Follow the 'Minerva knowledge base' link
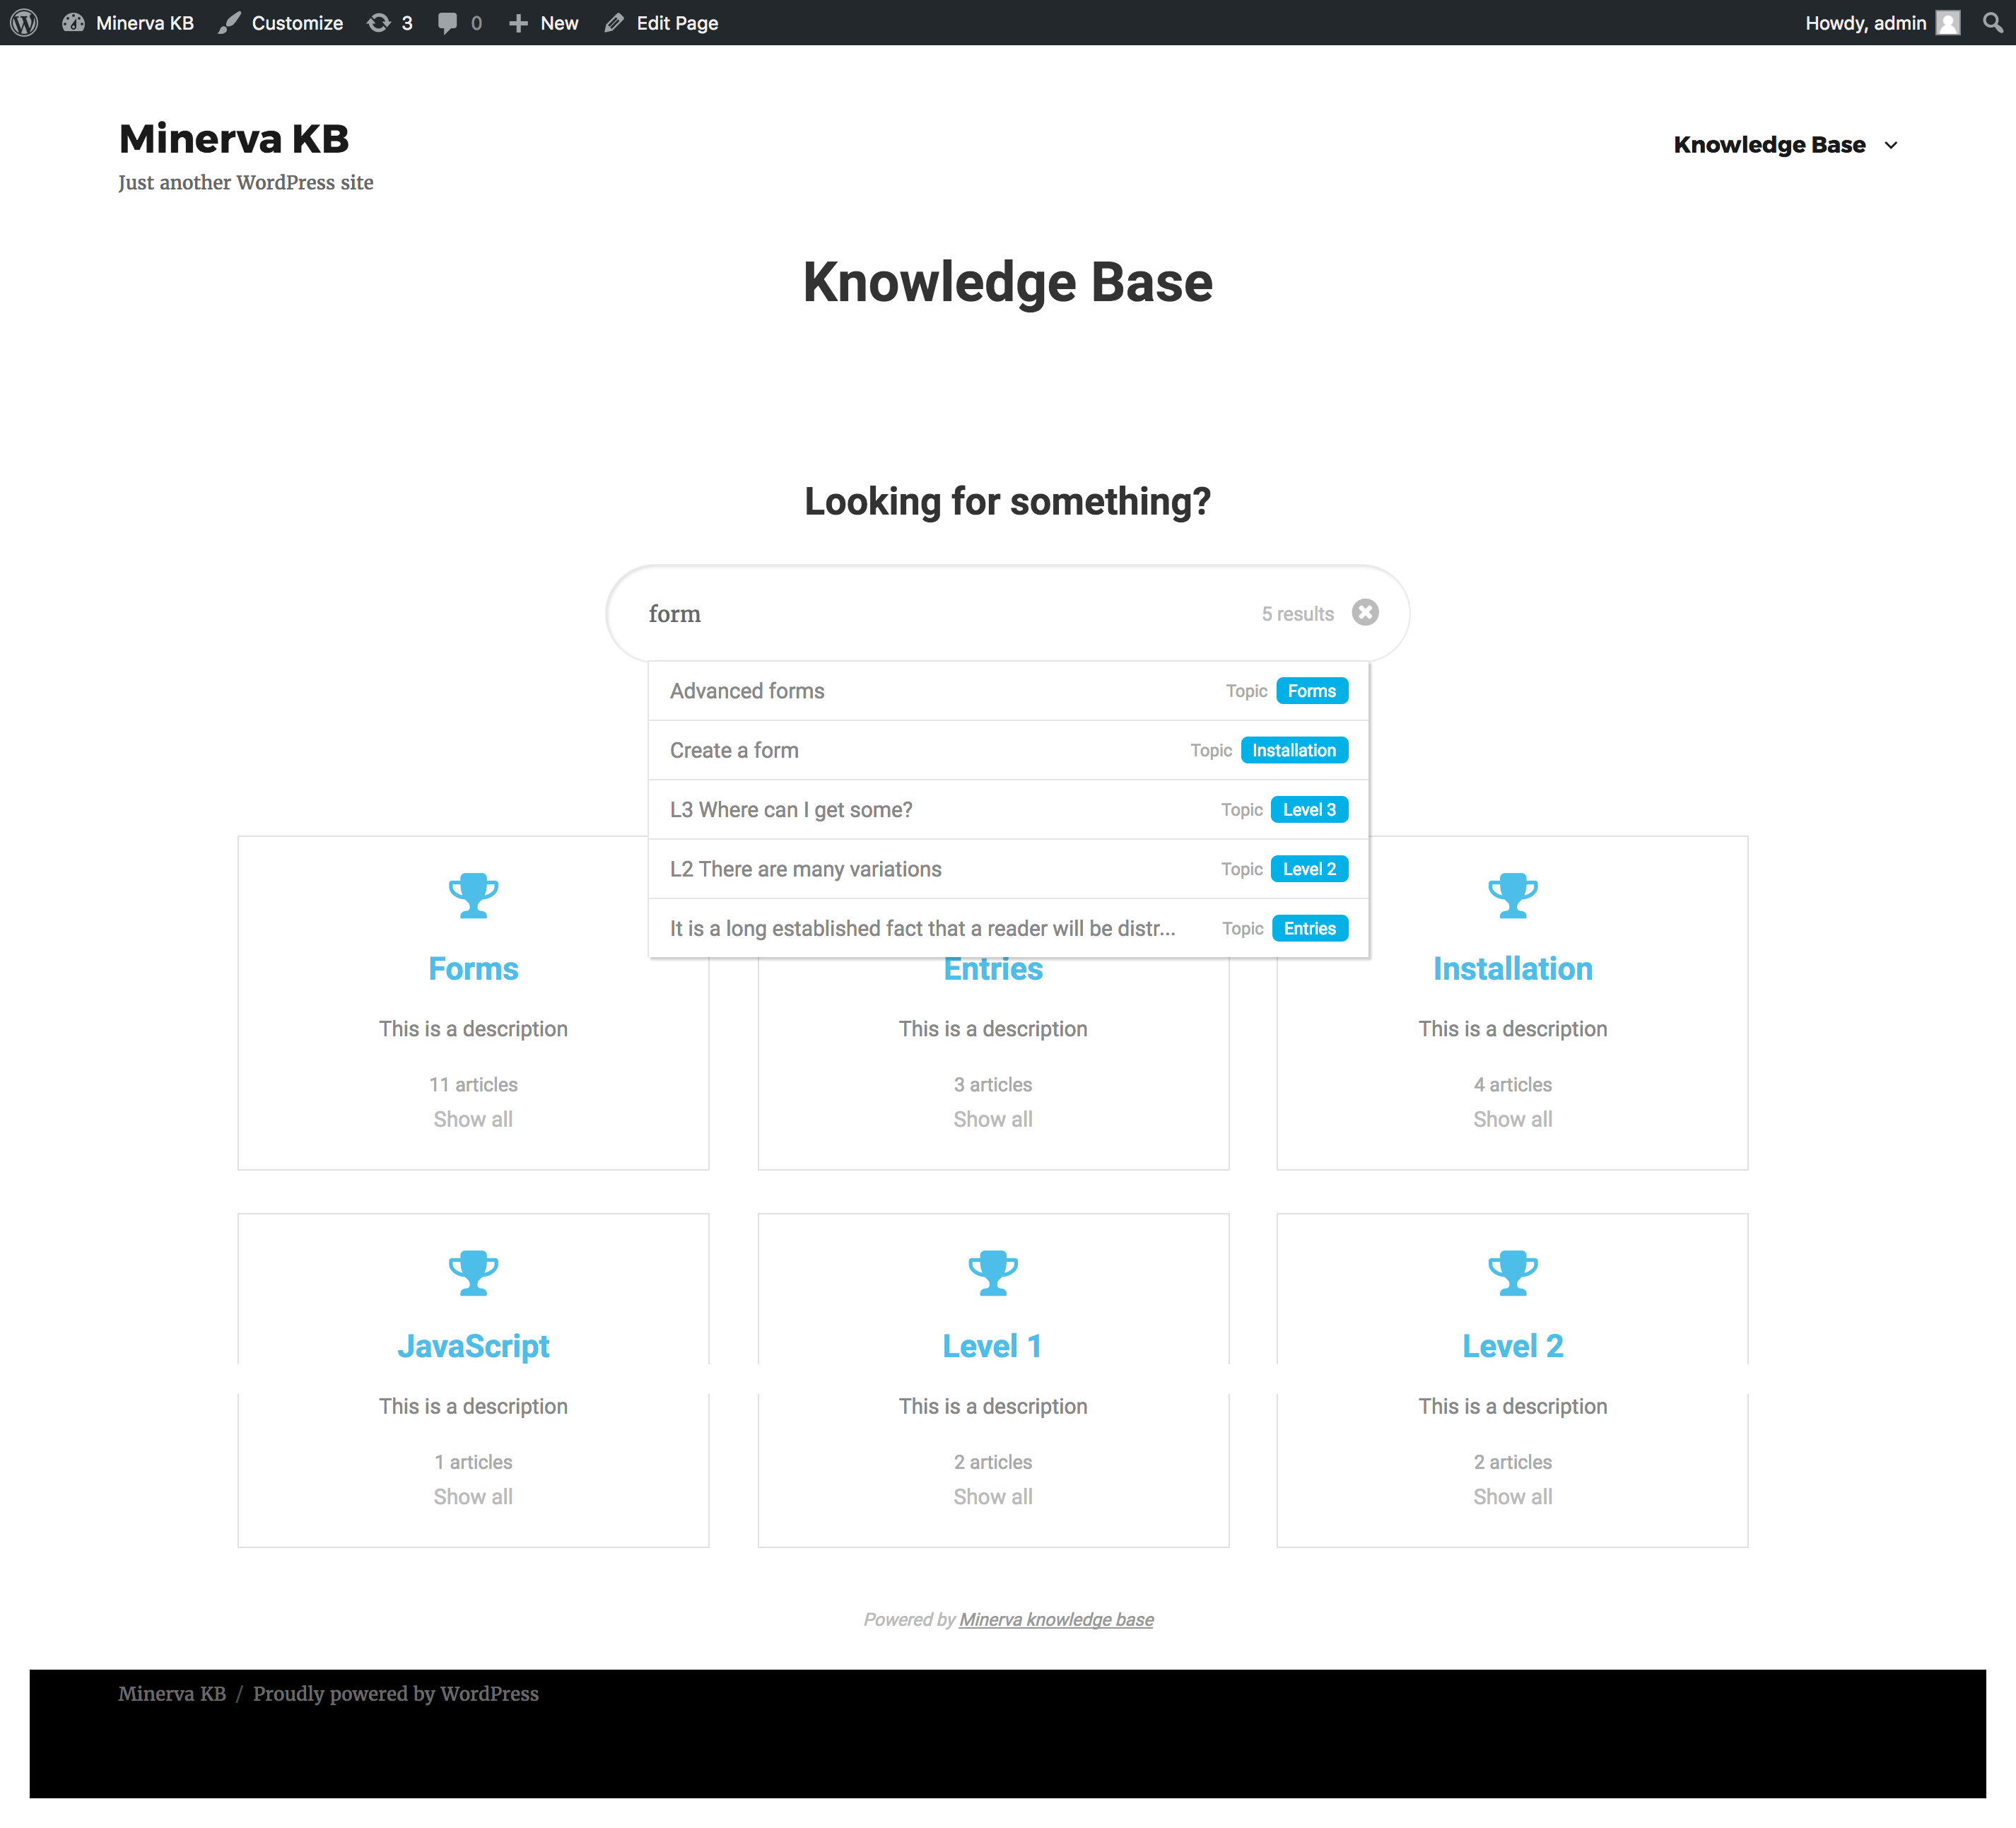2016x1828 pixels. pyautogui.click(x=1056, y=1620)
